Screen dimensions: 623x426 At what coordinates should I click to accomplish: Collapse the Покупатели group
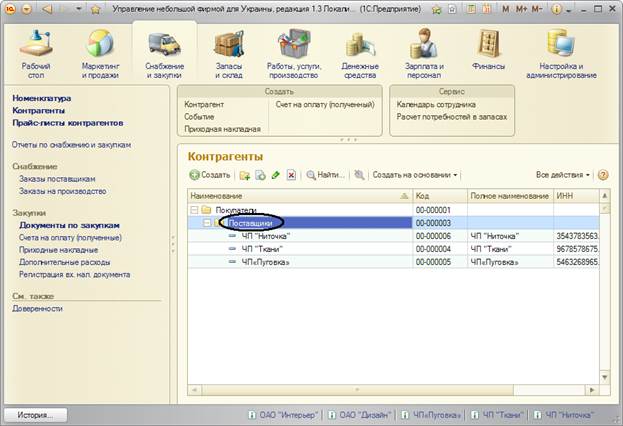[194, 210]
